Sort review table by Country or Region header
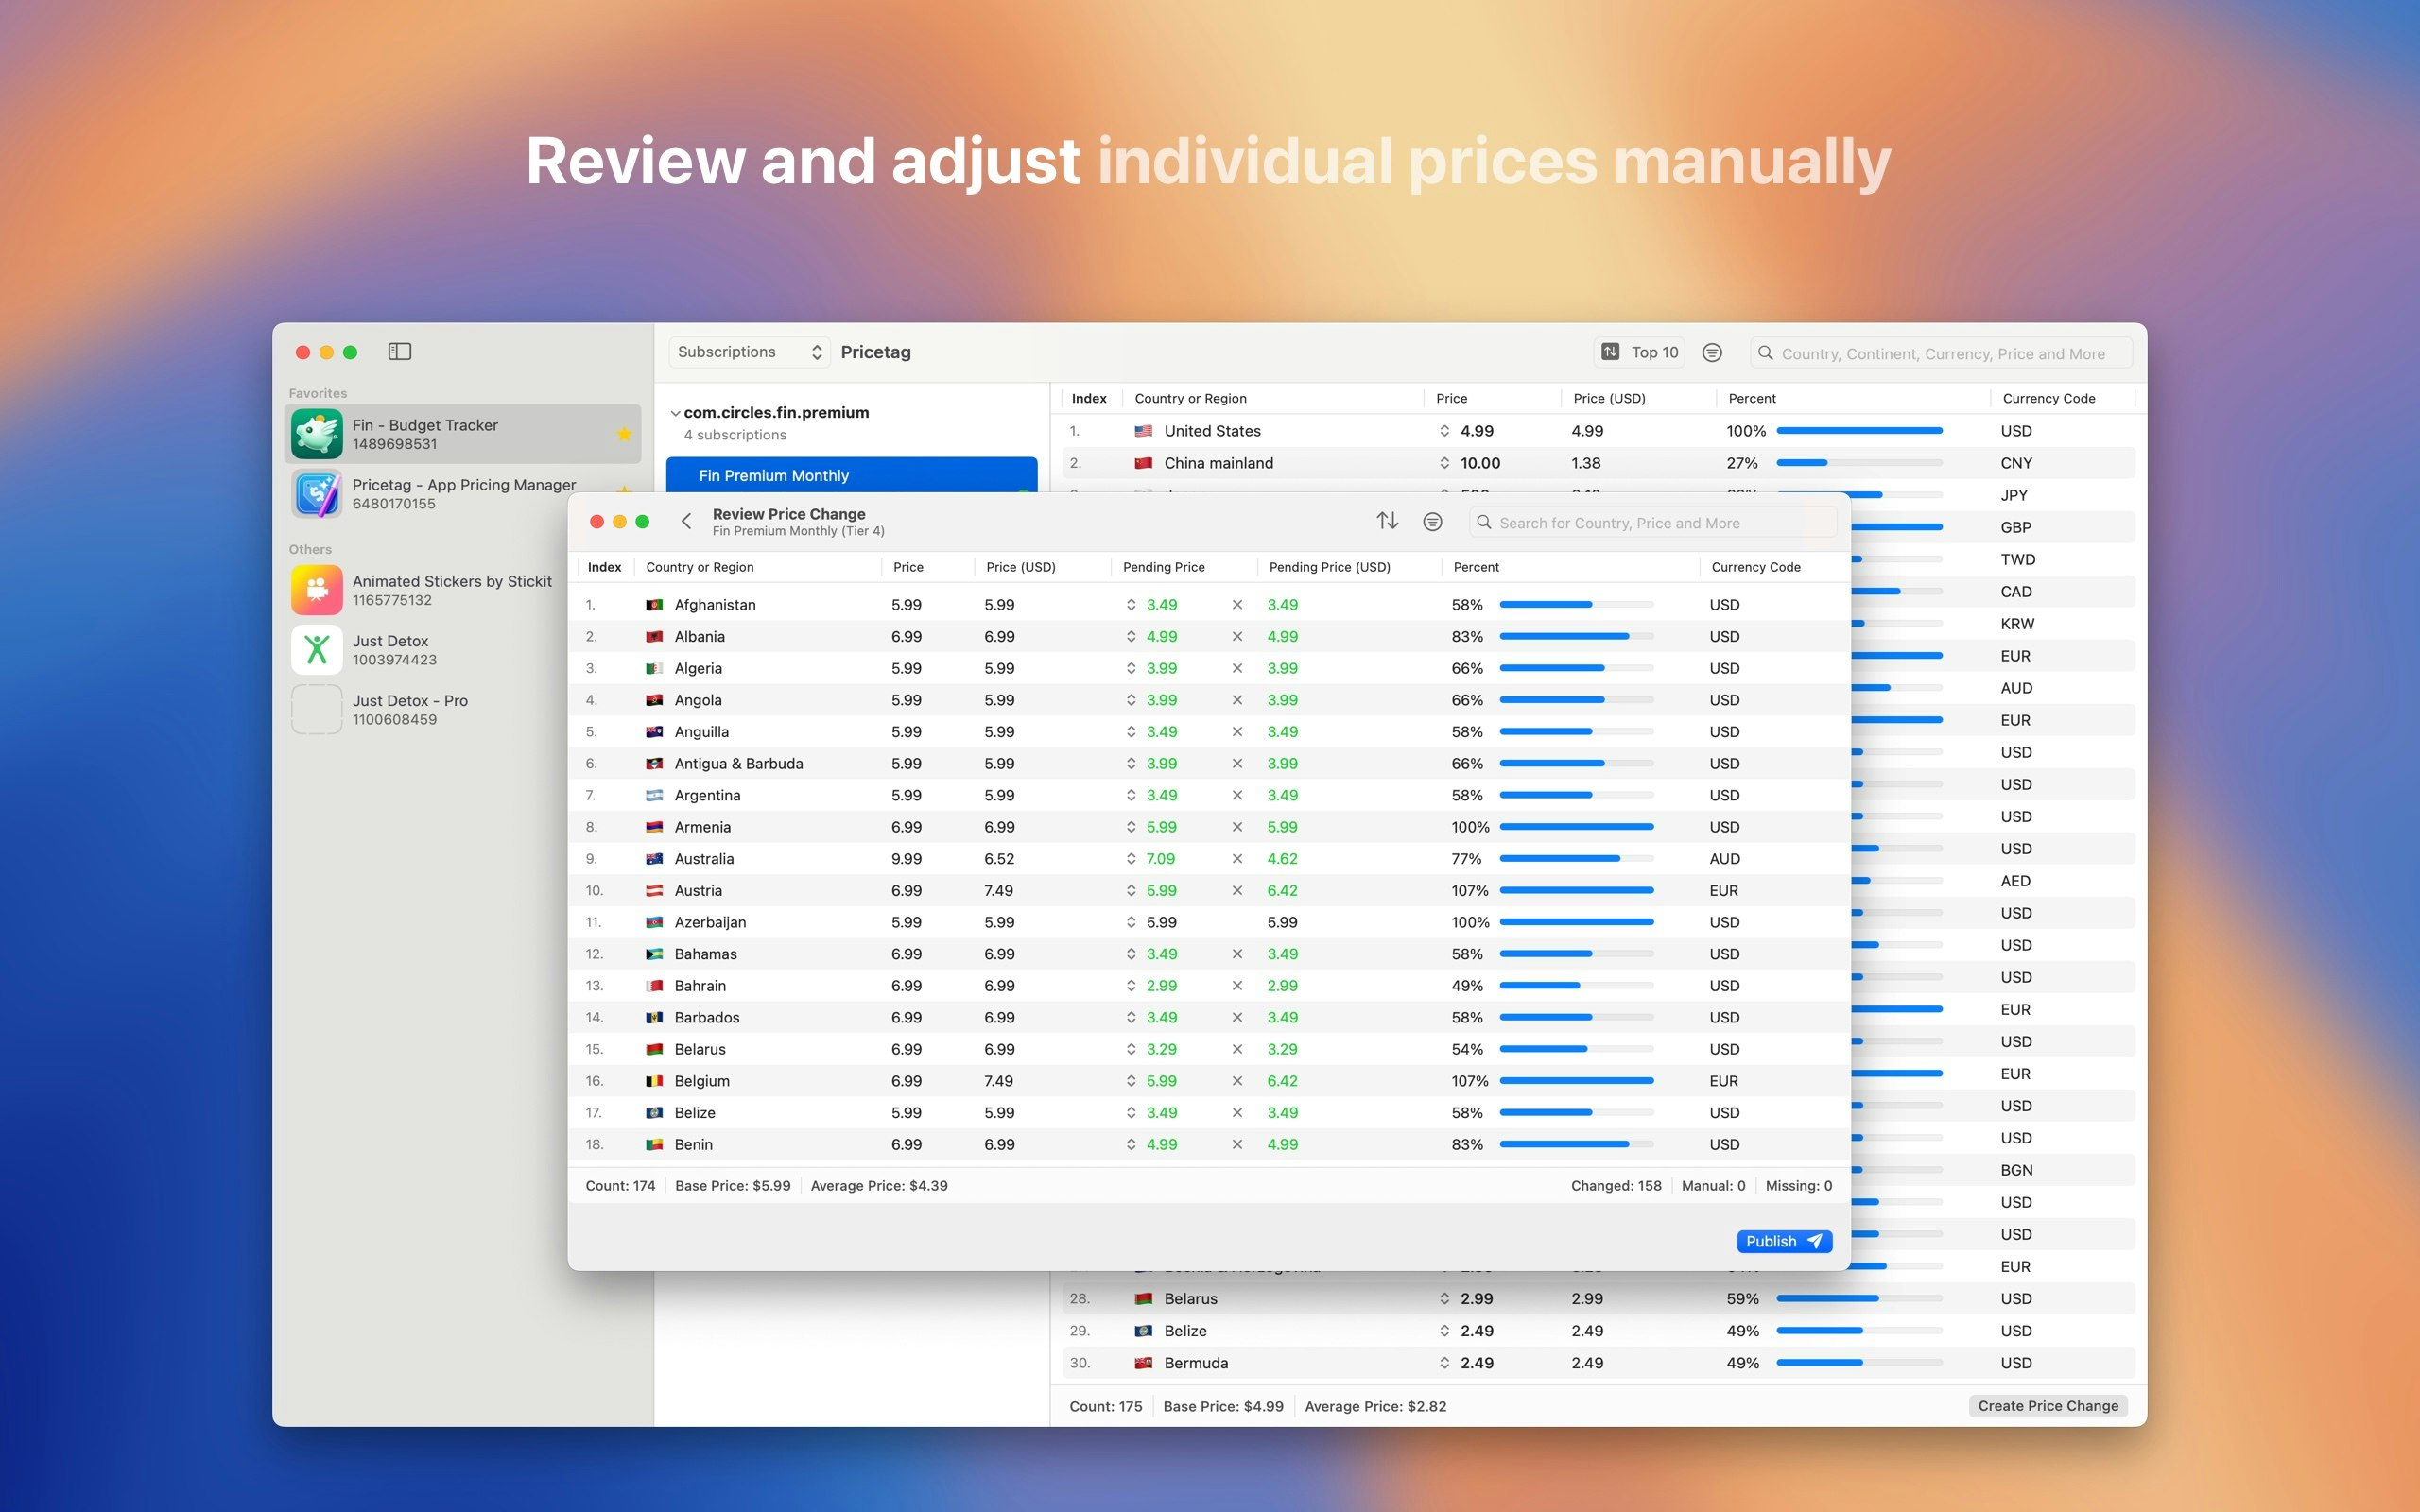The image size is (2420, 1512). [x=699, y=567]
